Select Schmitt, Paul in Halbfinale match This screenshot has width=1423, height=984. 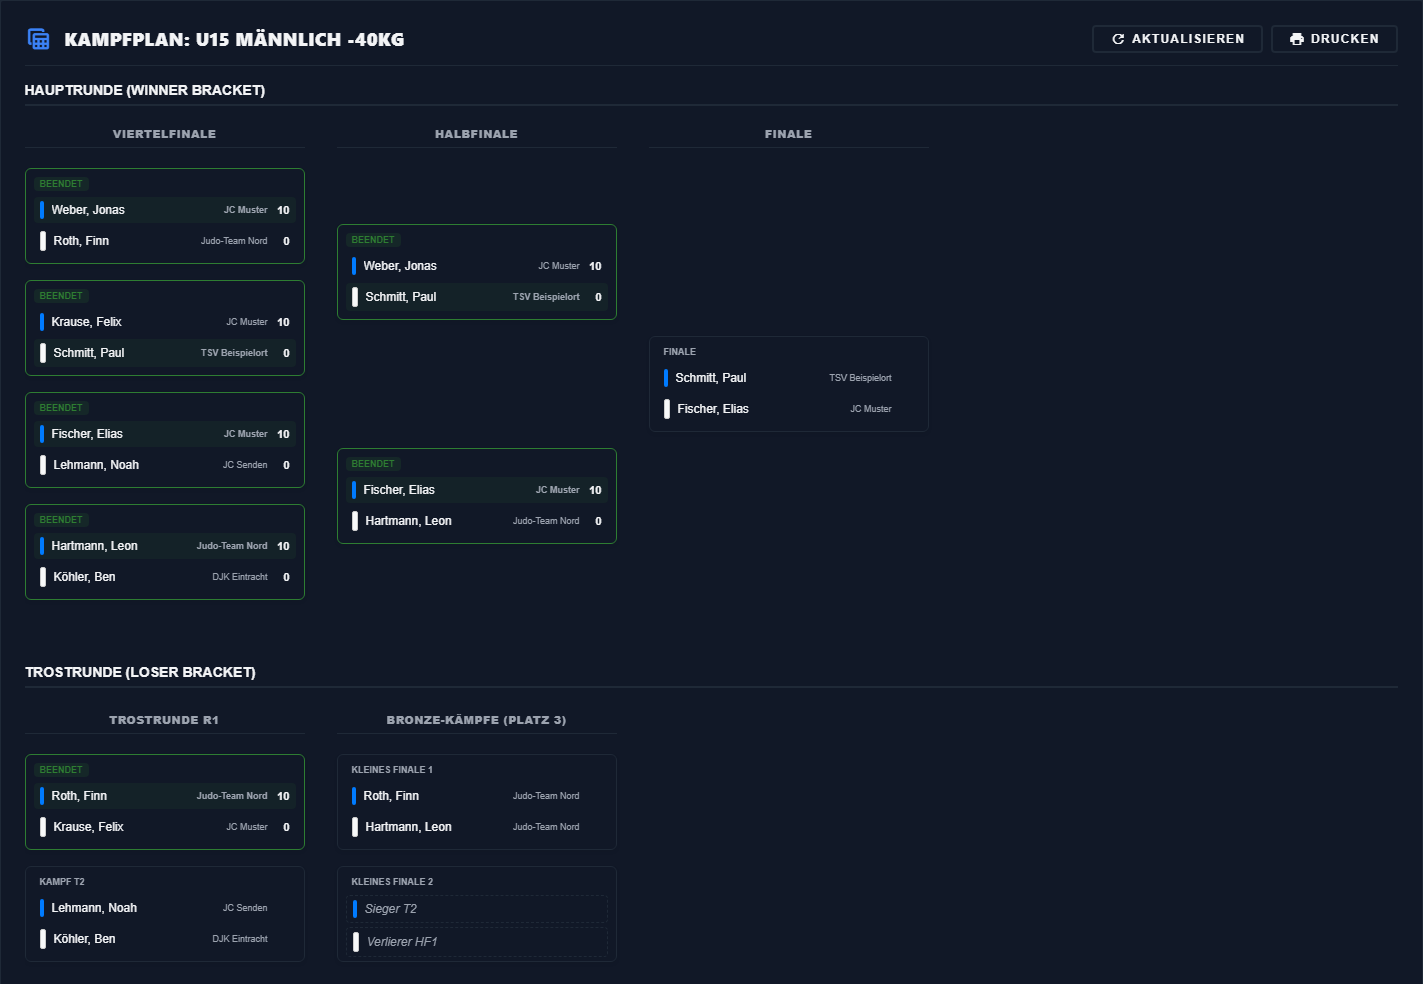coord(477,297)
